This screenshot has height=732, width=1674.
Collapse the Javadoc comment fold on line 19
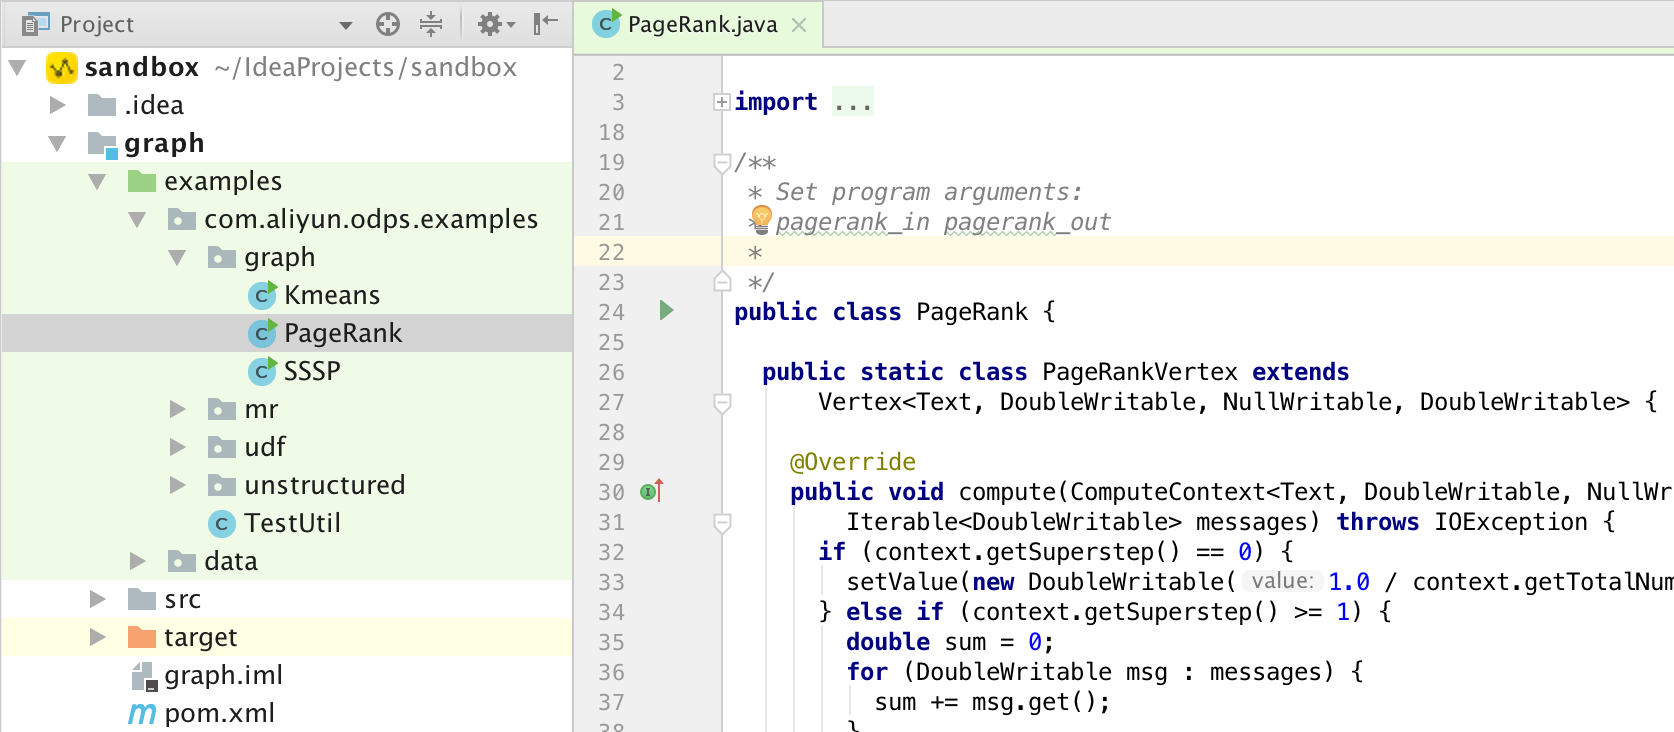(721, 162)
